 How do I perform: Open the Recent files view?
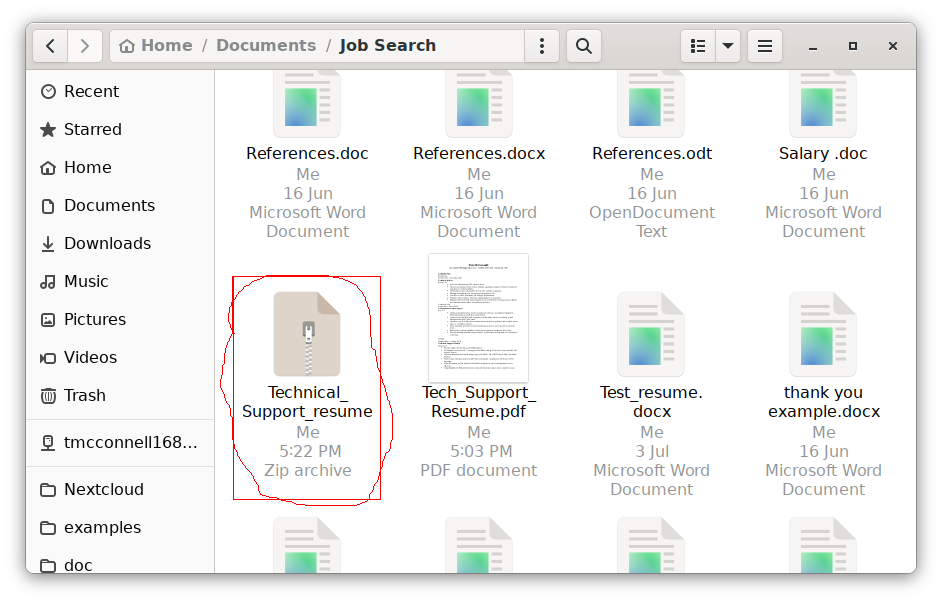[90, 91]
